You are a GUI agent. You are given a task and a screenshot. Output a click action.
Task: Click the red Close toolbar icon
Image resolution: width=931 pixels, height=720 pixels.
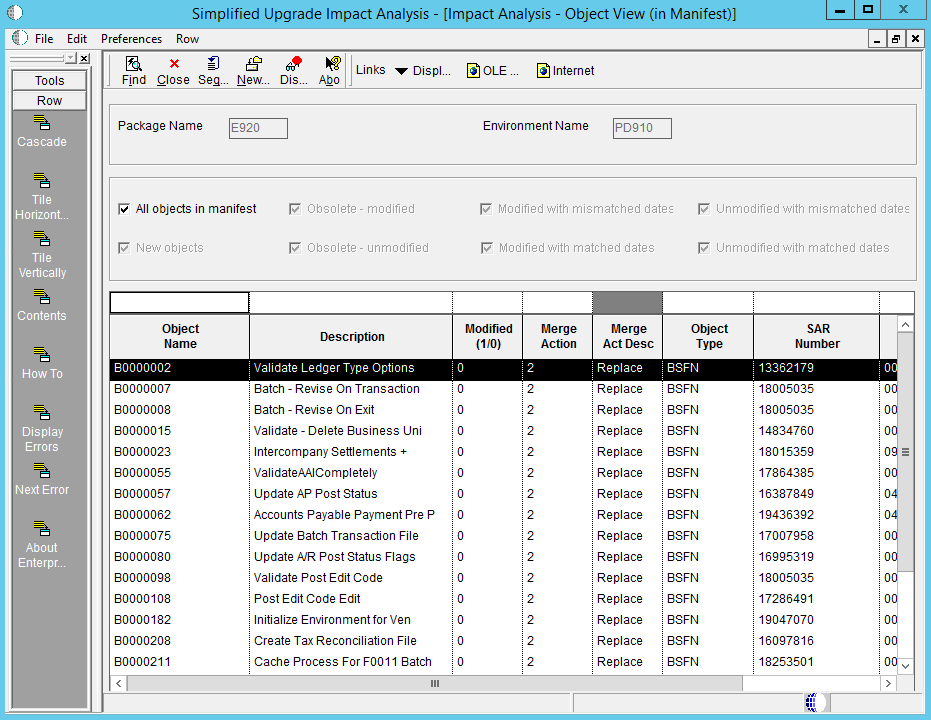pyautogui.click(x=173, y=71)
